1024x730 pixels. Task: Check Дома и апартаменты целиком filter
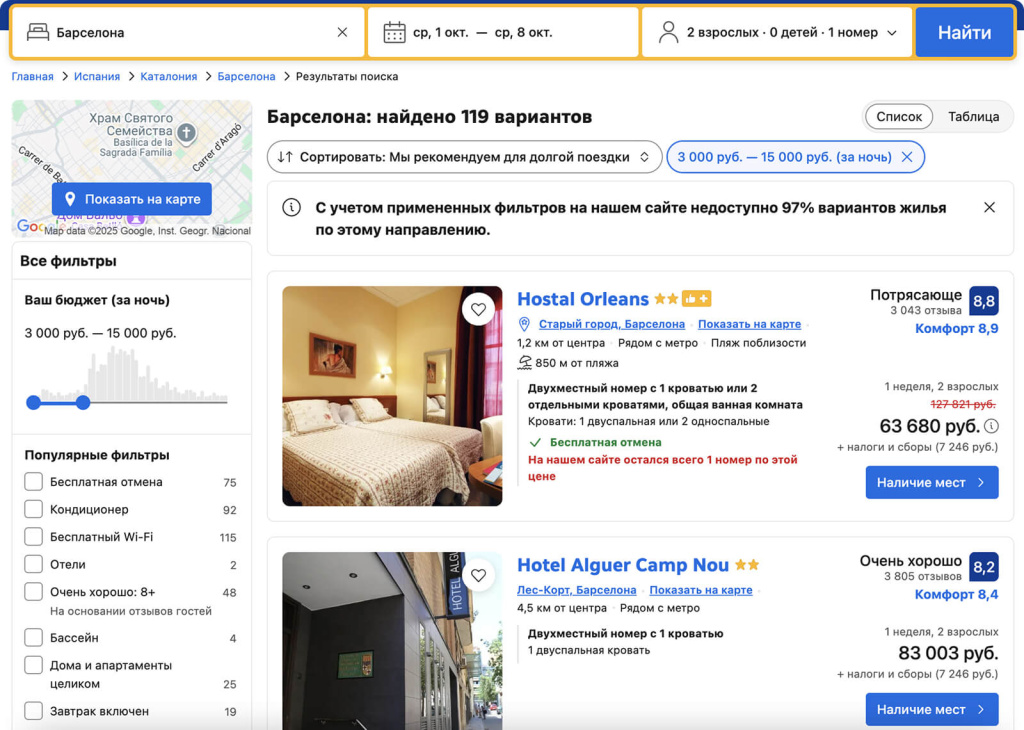click(x=33, y=665)
